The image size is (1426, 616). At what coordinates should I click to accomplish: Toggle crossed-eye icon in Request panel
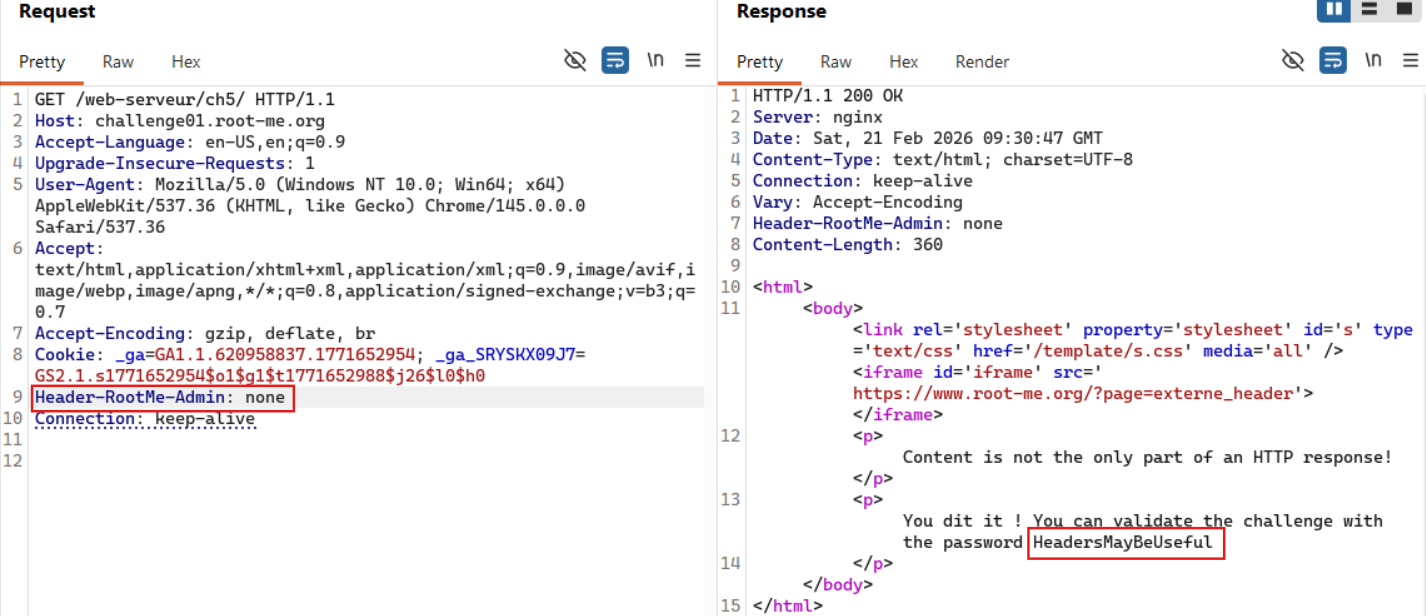pyautogui.click(x=575, y=61)
